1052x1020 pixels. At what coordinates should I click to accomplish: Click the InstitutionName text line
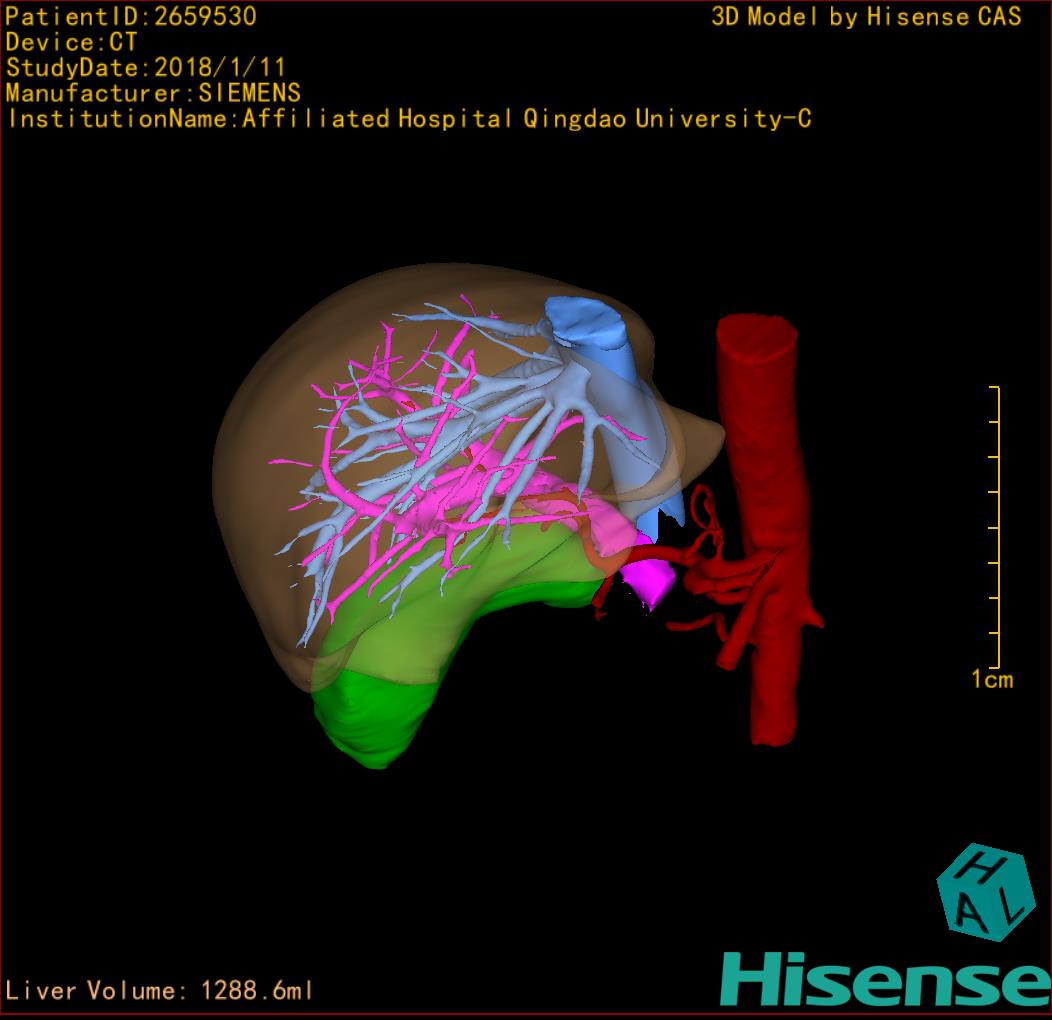pos(408,119)
